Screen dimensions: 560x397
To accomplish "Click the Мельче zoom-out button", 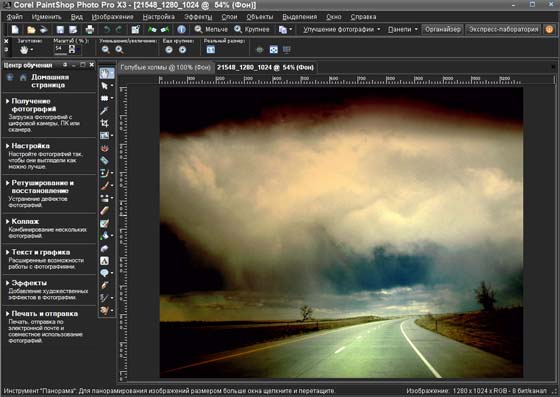I will click(211, 29).
